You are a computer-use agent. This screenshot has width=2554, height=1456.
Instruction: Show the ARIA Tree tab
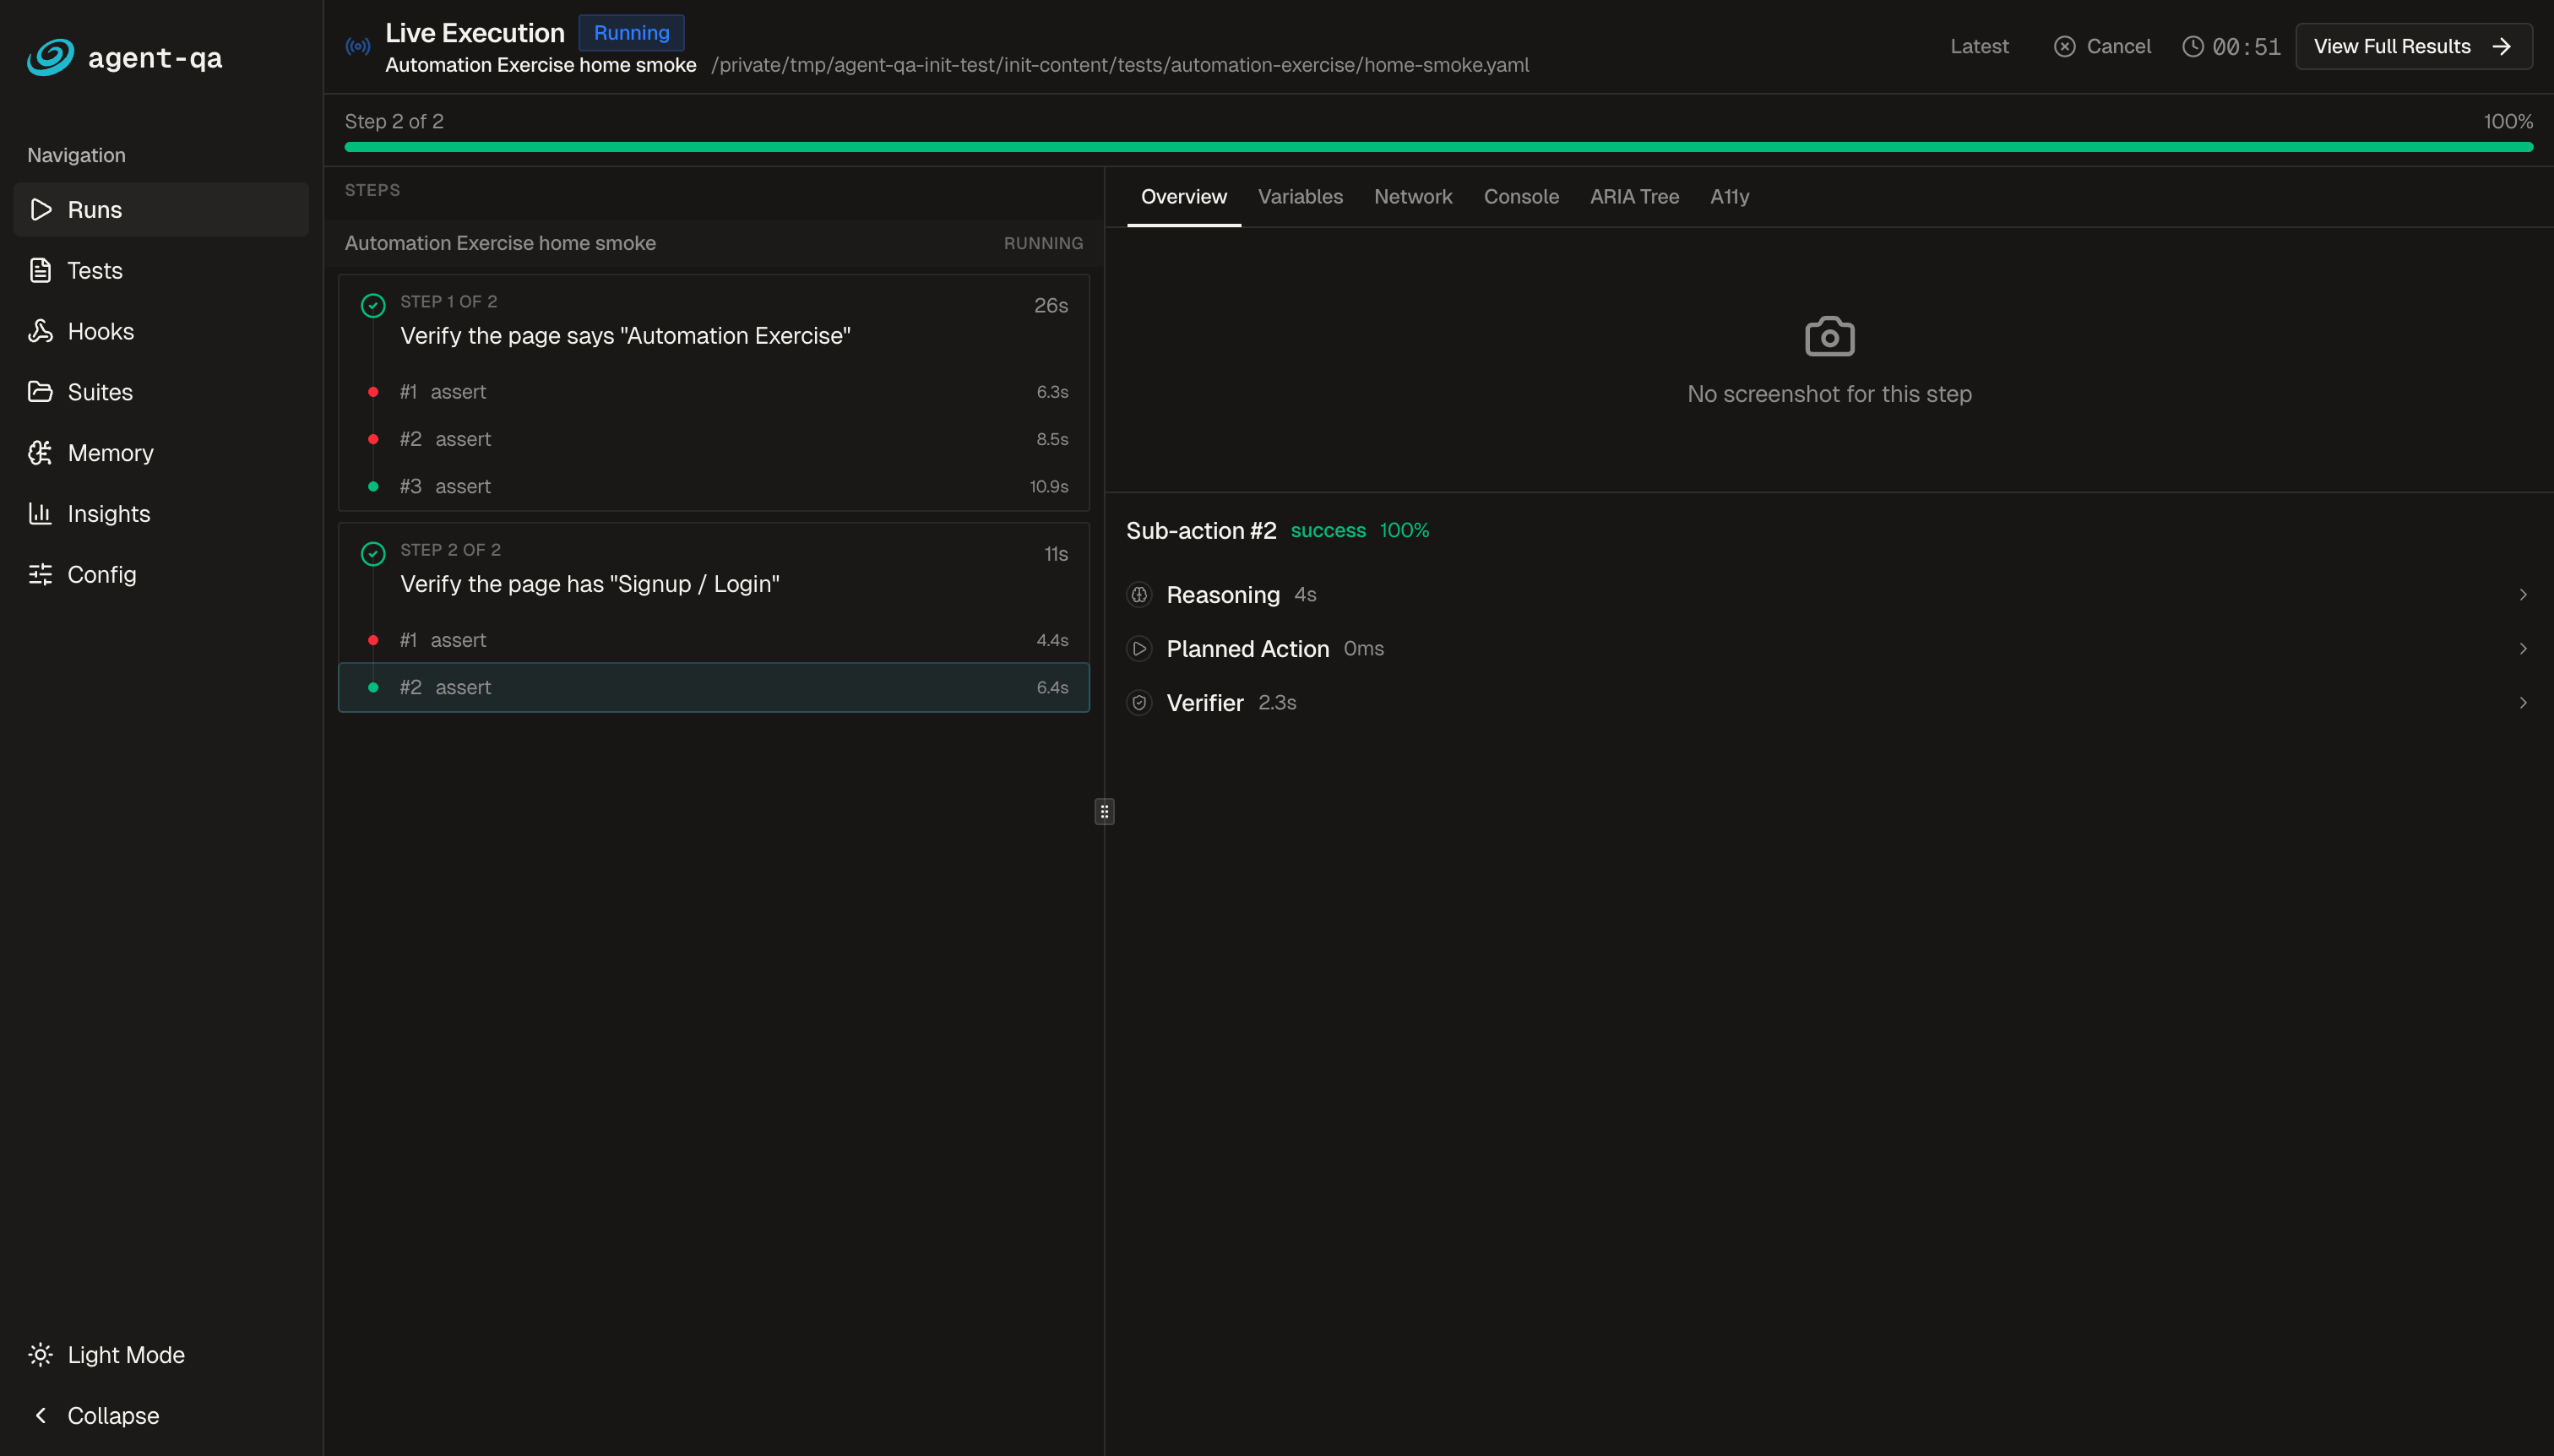coord(1634,197)
